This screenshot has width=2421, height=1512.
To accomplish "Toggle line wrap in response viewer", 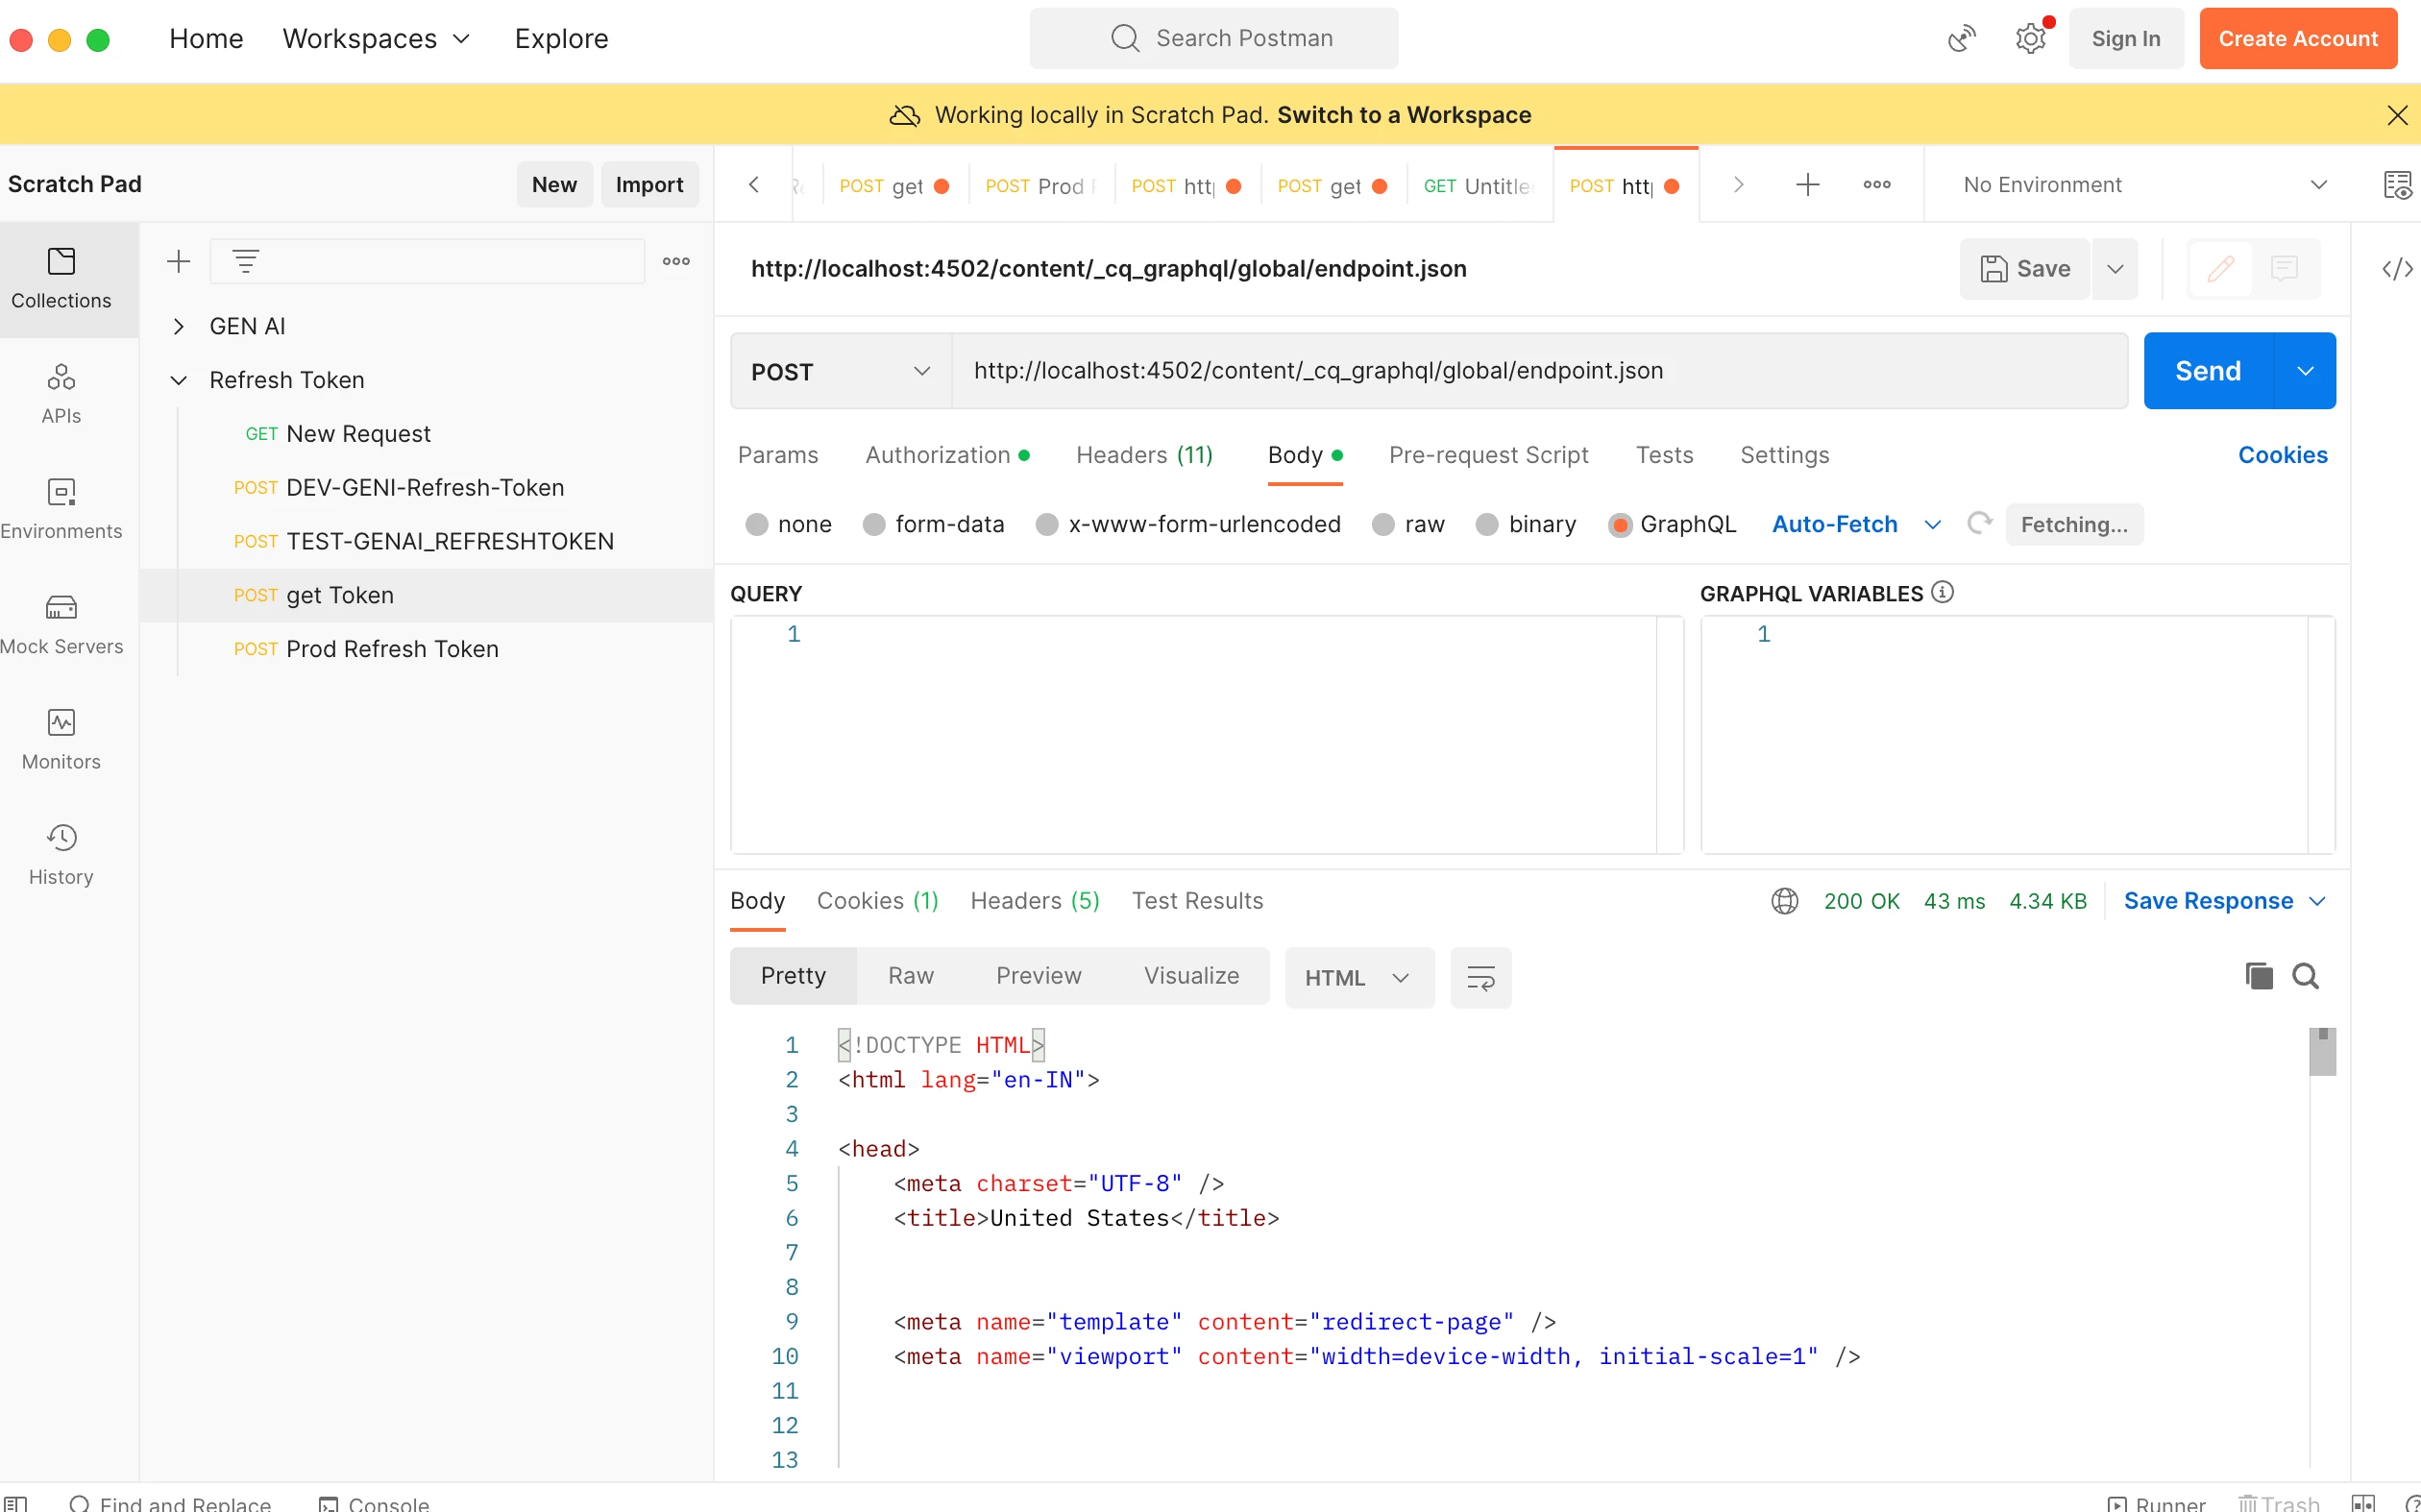I will tap(1480, 977).
